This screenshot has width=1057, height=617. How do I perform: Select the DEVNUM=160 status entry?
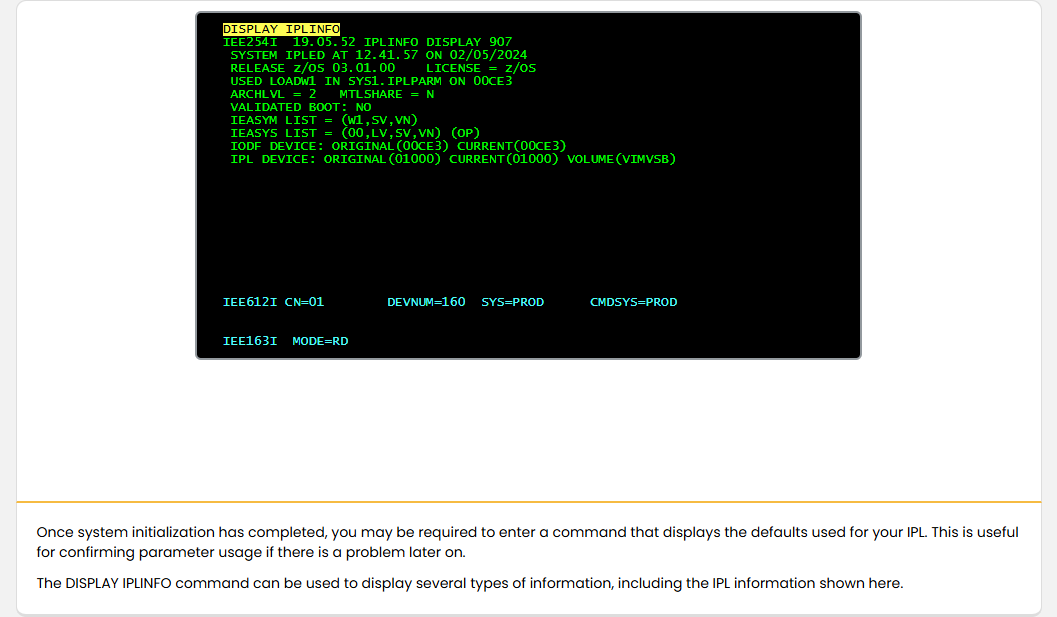pyautogui.click(x=426, y=302)
